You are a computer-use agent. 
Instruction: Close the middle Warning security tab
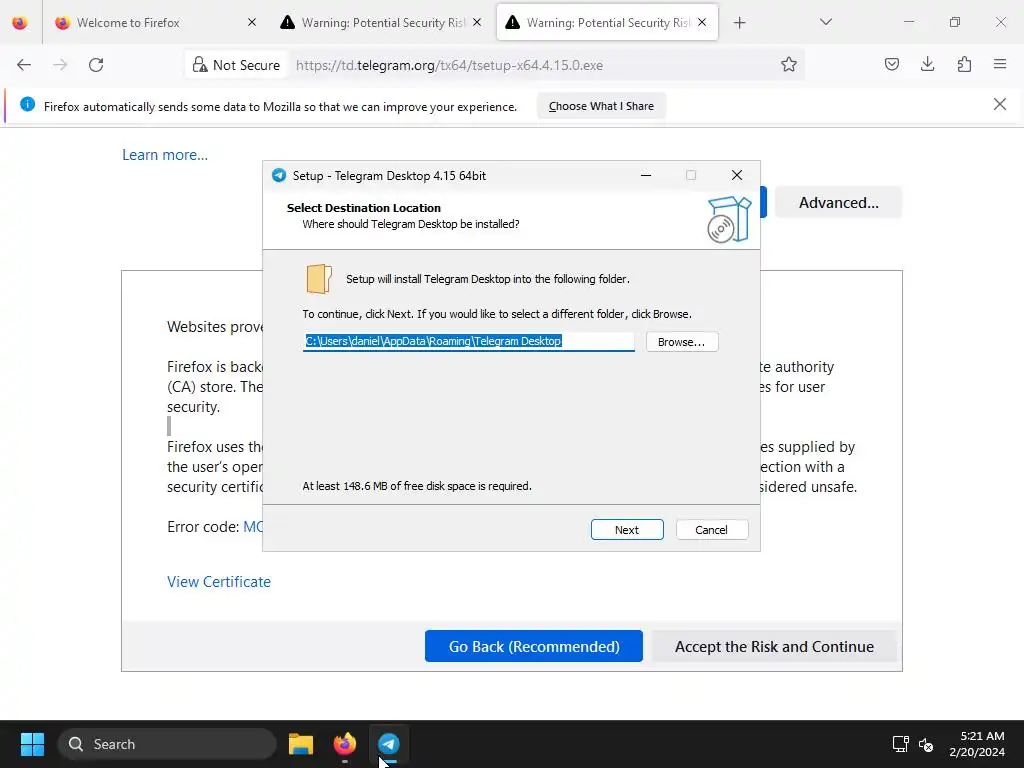477,22
